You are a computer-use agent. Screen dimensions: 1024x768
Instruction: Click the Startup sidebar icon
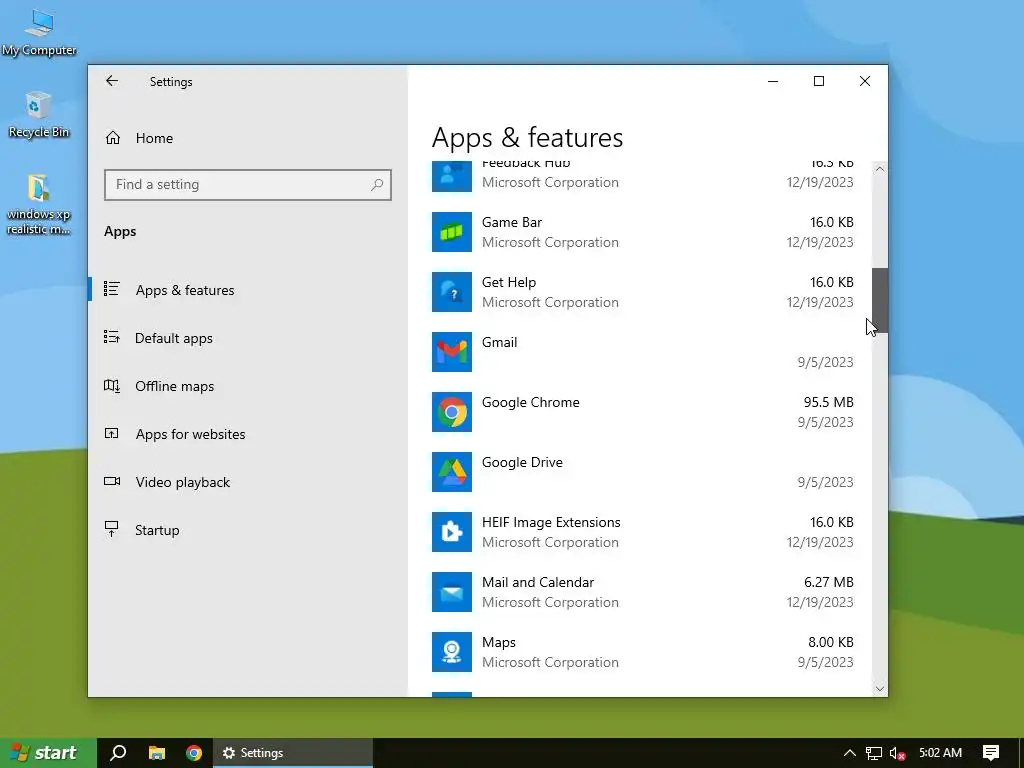[x=112, y=530]
